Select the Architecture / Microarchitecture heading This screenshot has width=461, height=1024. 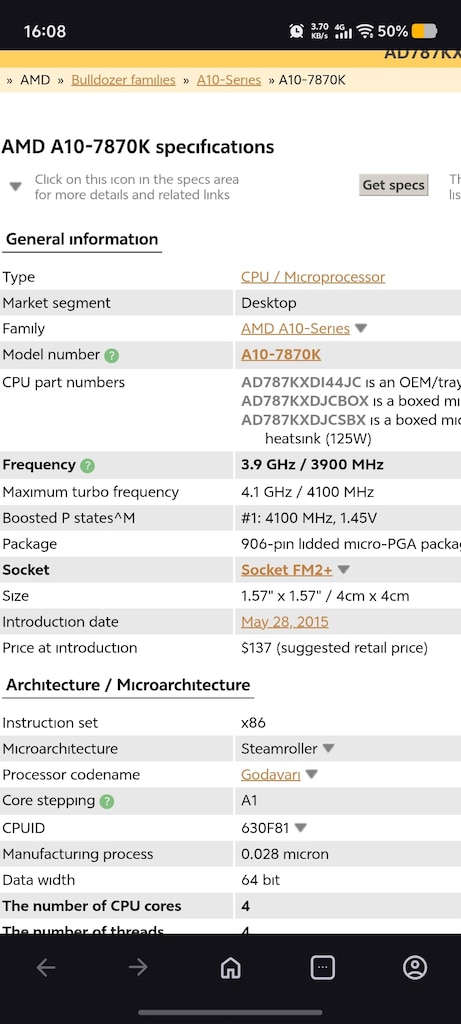(x=128, y=685)
